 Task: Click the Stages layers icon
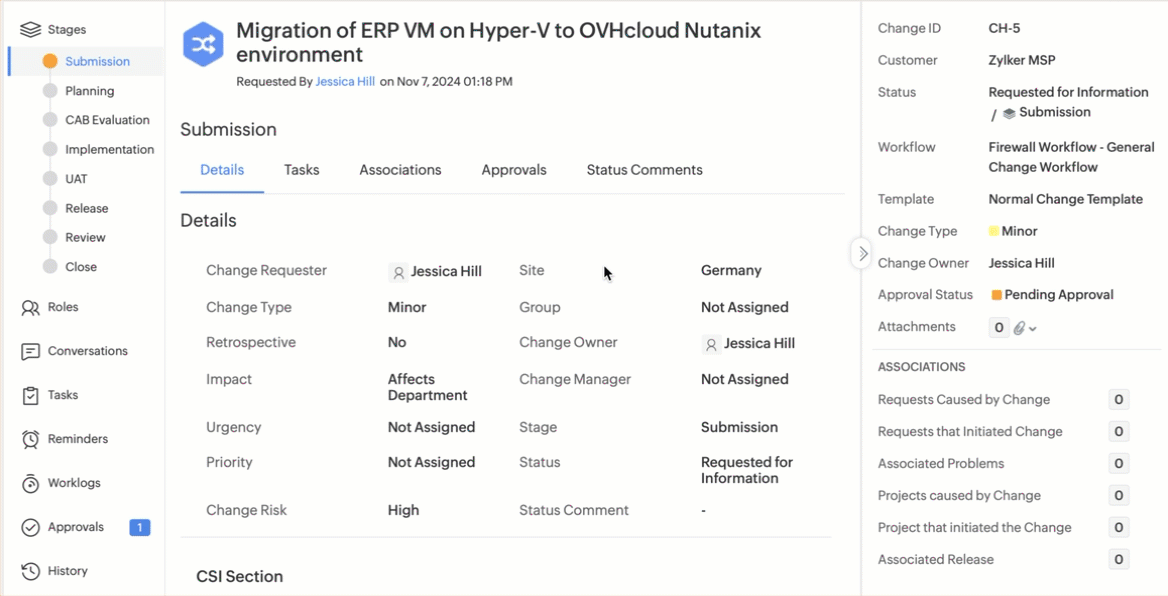pyautogui.click(x=30, y=30)
